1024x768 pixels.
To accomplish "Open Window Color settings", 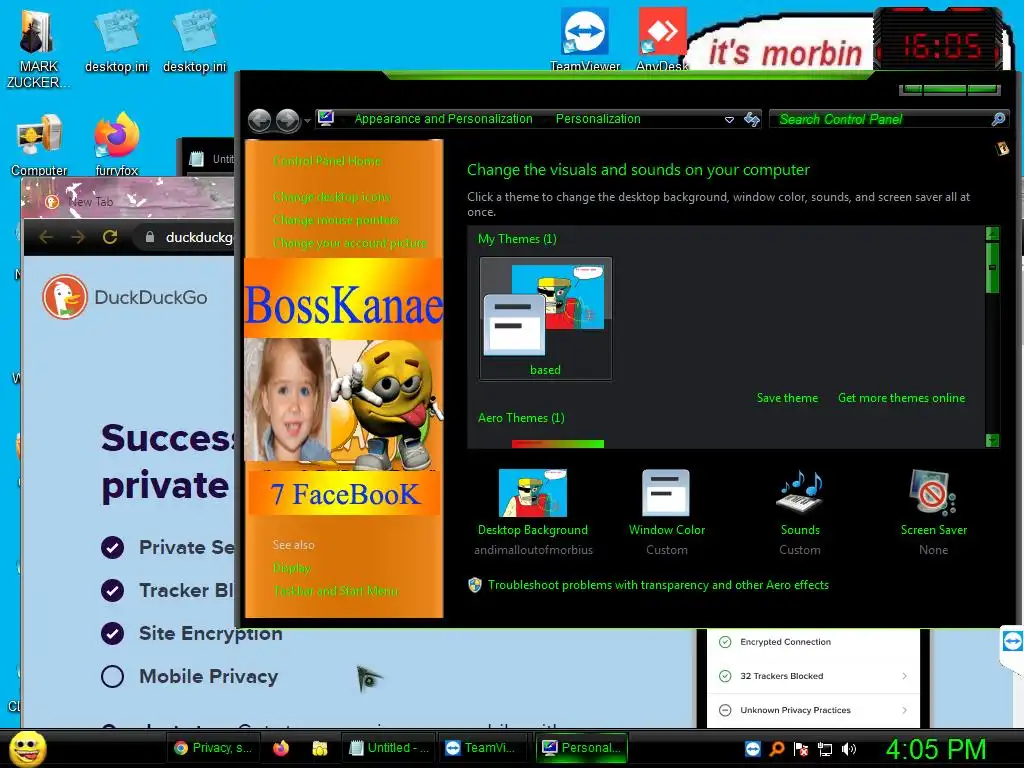I will pos(667,512).
